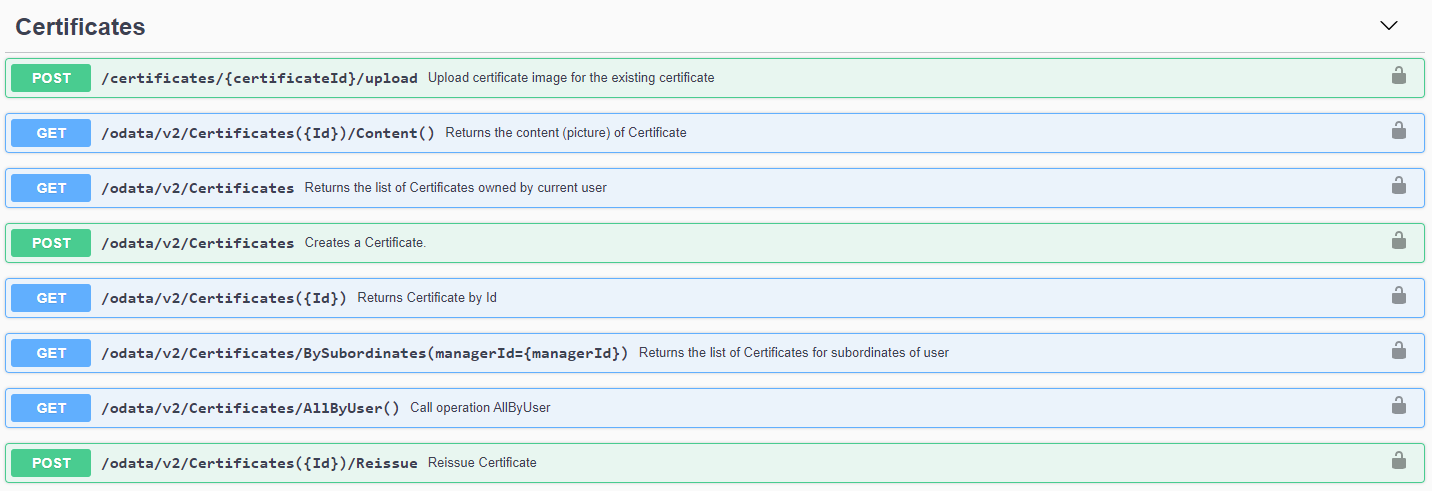This screenshot has height=491, width=1432.
Task: Click 'Returns the list of Certificates for subordinates' text
Action: coord(794,353)
